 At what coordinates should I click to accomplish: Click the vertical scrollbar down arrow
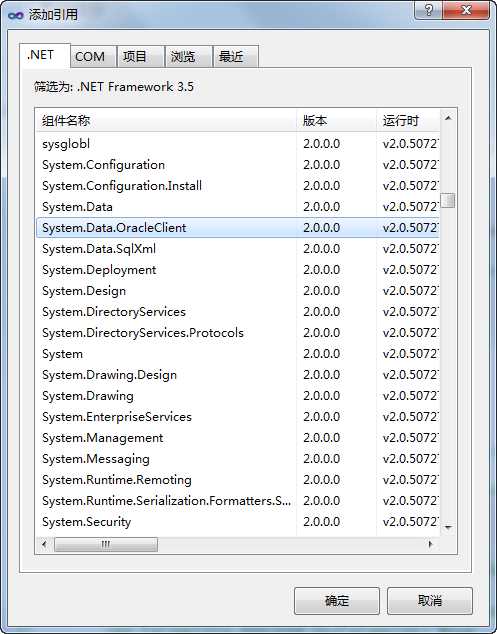[x=448, y=527]
